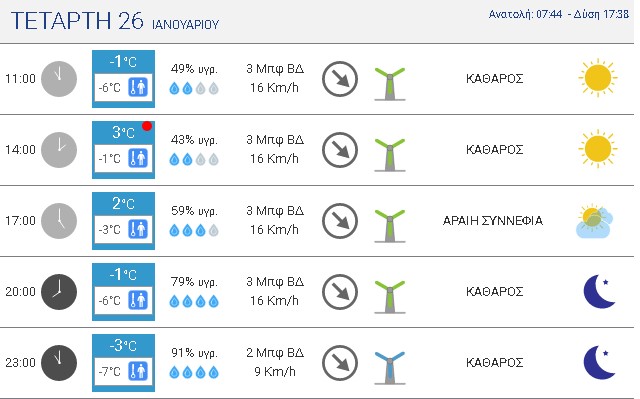Select the -1°C temperature tile at 11:00
The image size is (640, 399).
click(123, 79)
